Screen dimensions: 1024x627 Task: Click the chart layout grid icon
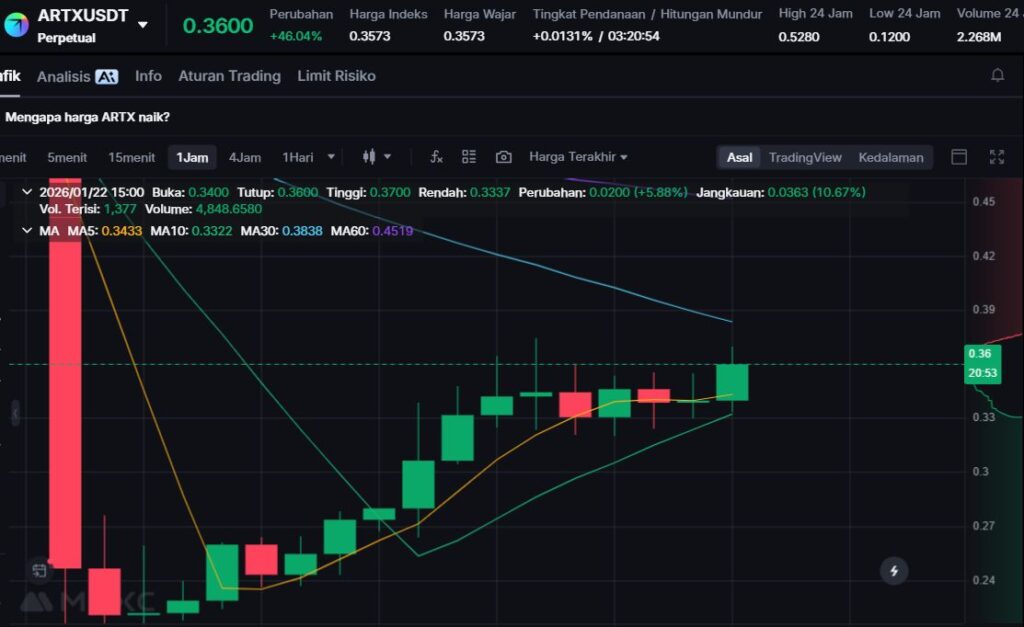pyautogui.click(x=469, y=157)
